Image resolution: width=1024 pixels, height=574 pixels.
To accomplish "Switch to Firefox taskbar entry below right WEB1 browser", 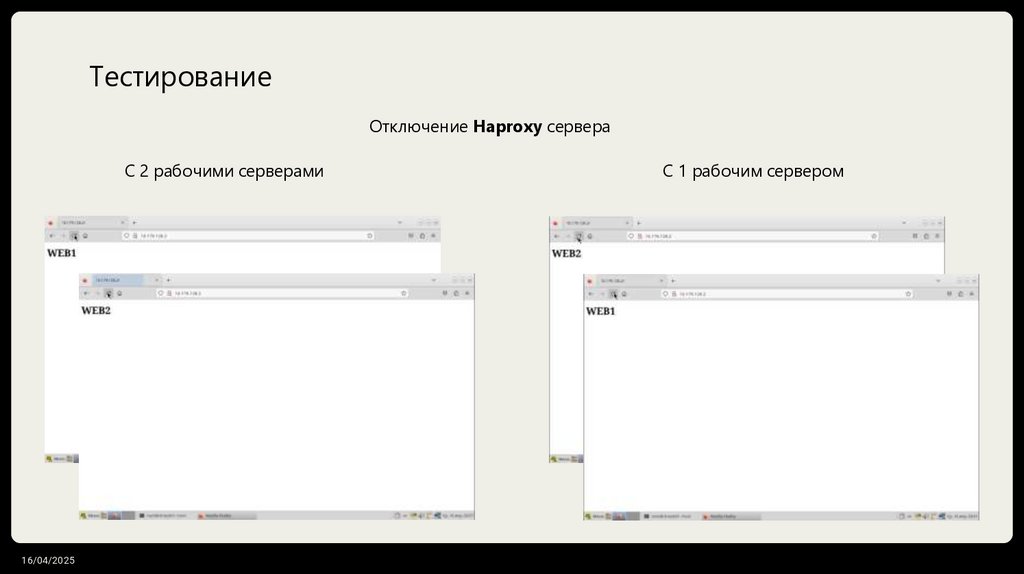I will (731, 517).
